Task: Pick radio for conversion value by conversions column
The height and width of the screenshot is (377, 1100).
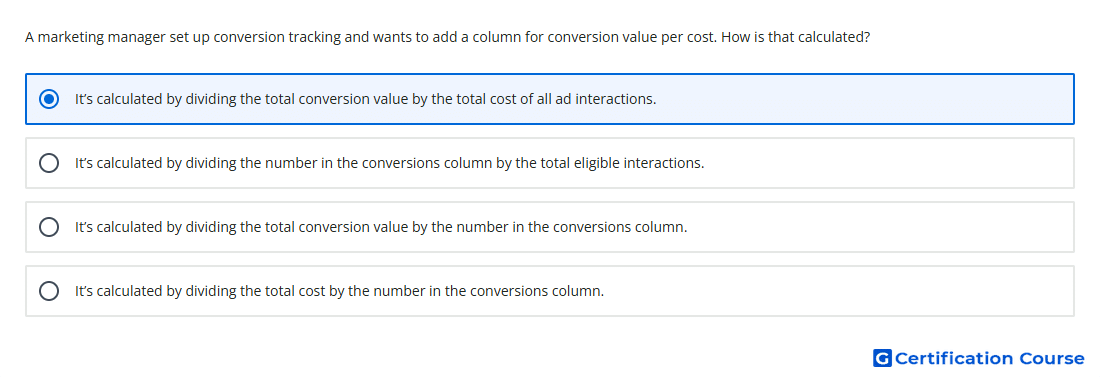Action: click(49, 227)
